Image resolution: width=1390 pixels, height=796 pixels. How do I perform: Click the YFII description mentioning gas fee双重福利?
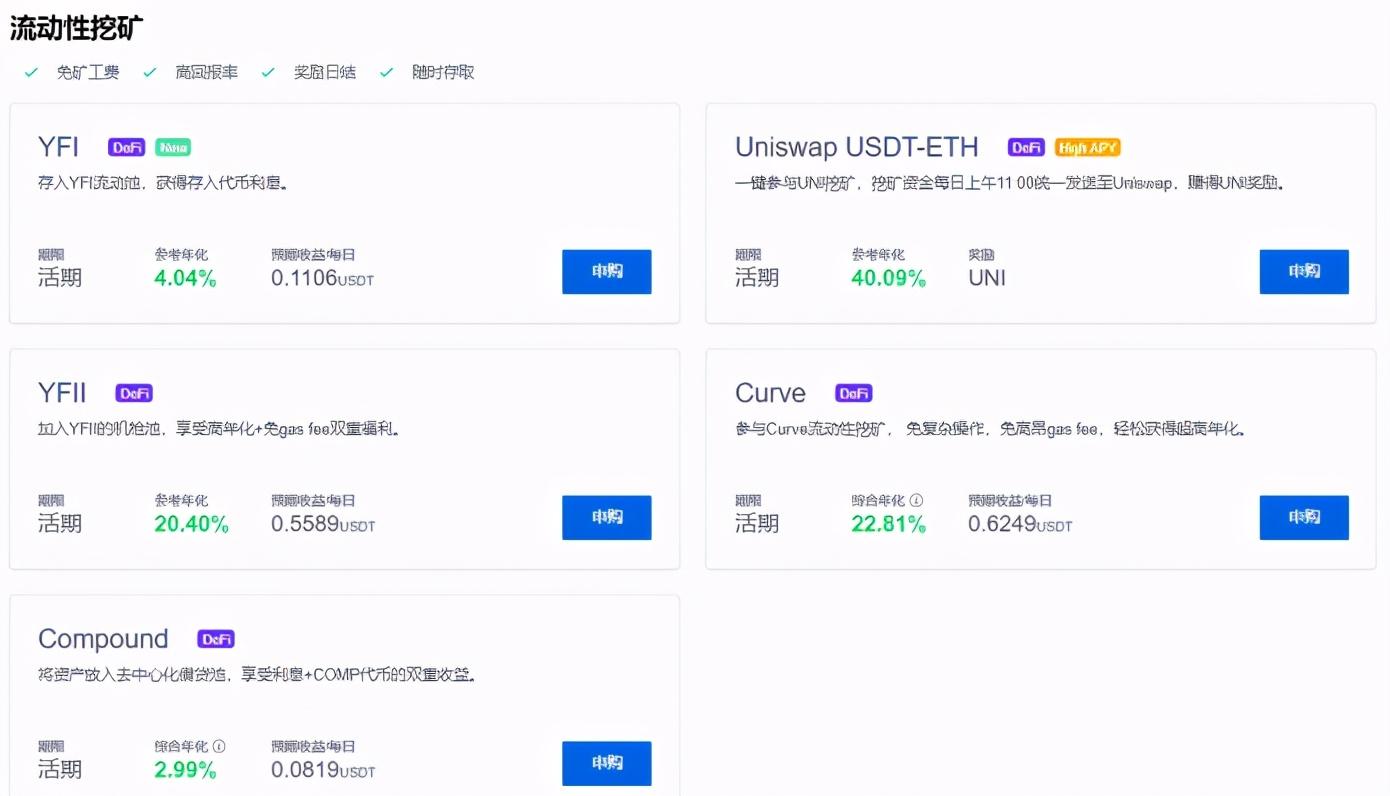pyautogui.click(x=220, y=429)
